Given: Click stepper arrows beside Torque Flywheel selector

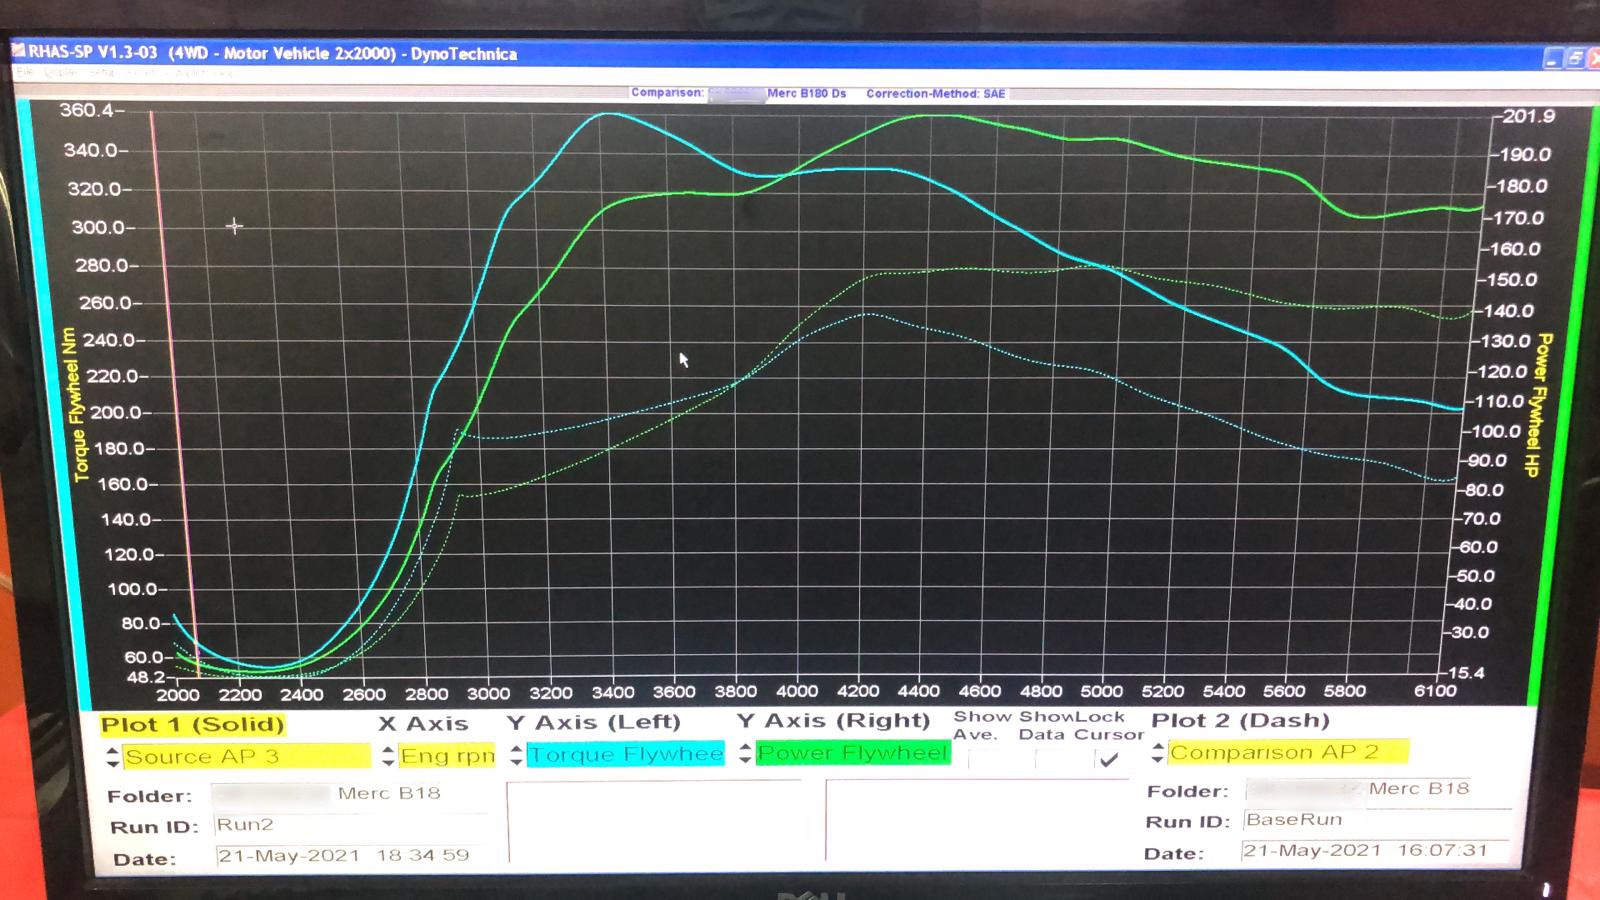Looking at the screenshot, I should (516, 755).
